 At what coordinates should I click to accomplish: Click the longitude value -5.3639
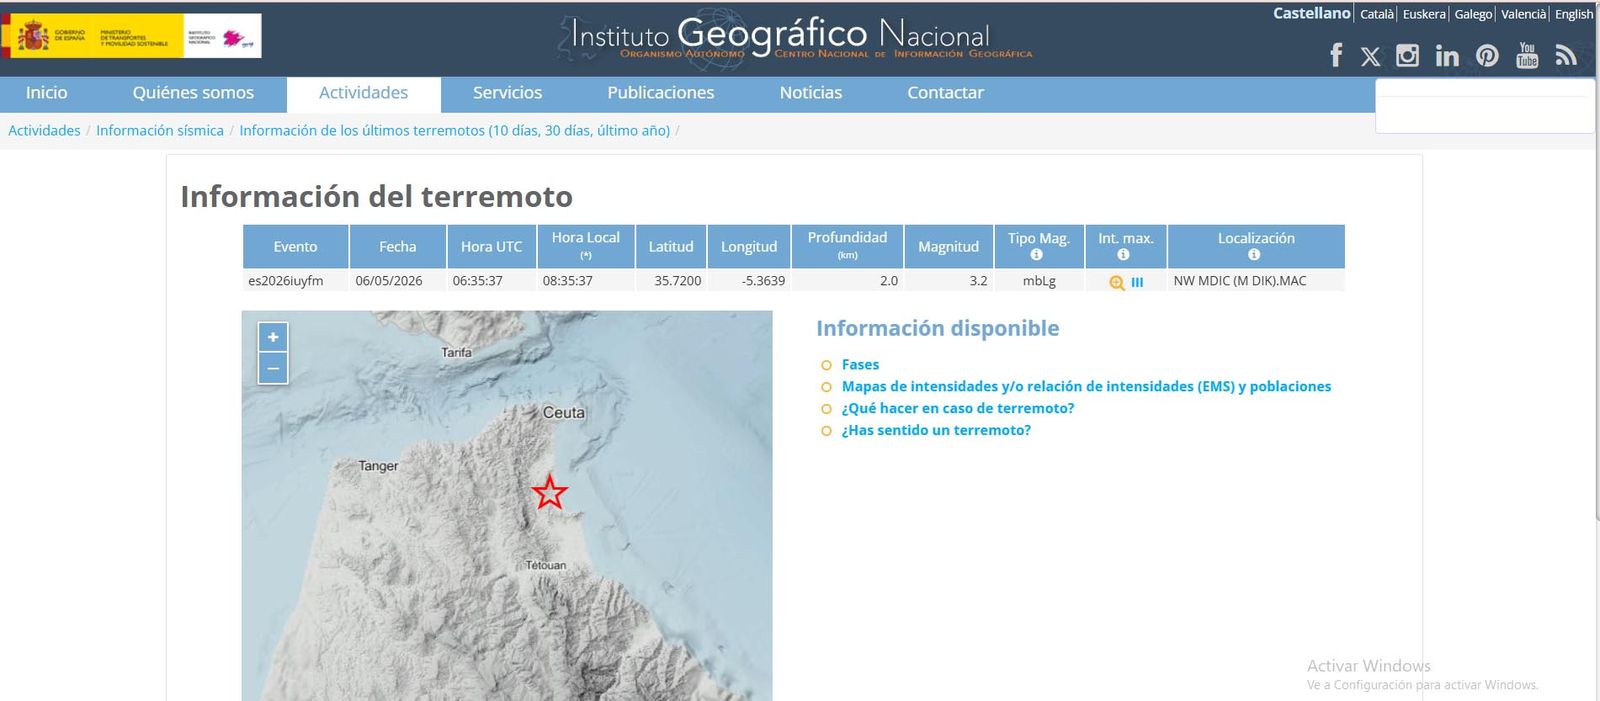coord(763,281)
